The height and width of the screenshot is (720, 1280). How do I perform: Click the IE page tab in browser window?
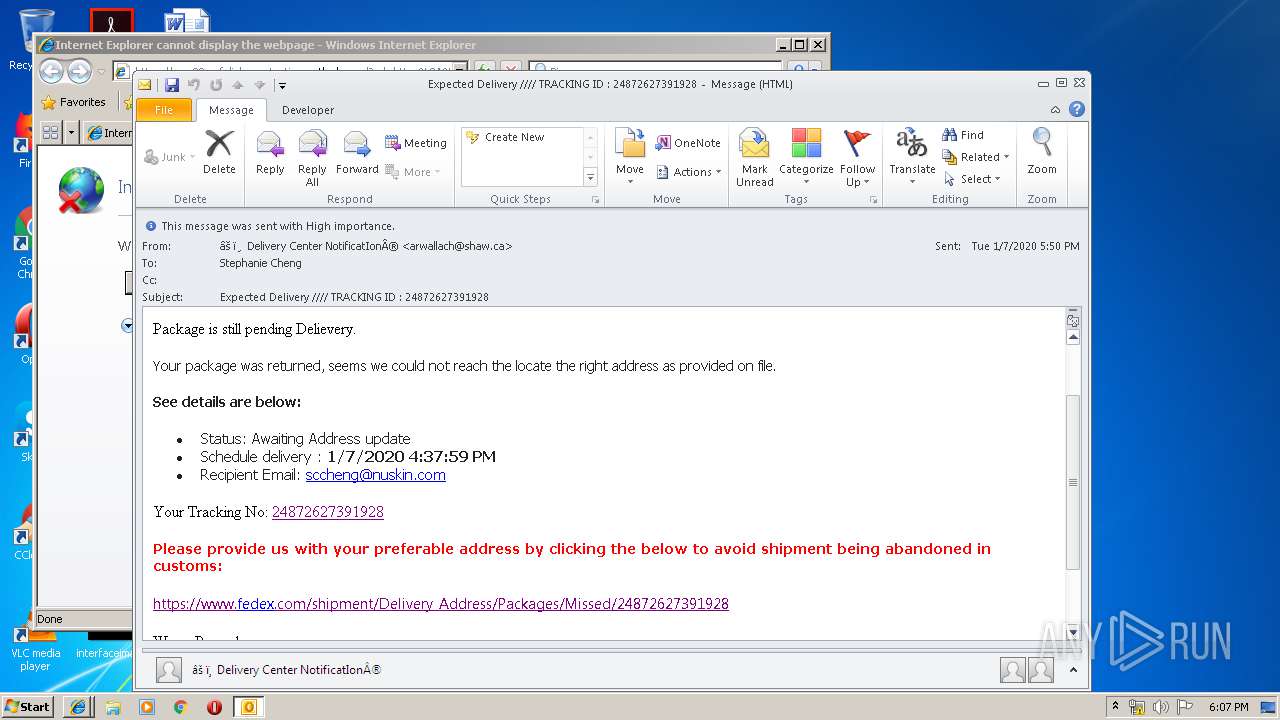tap(107, 133)
